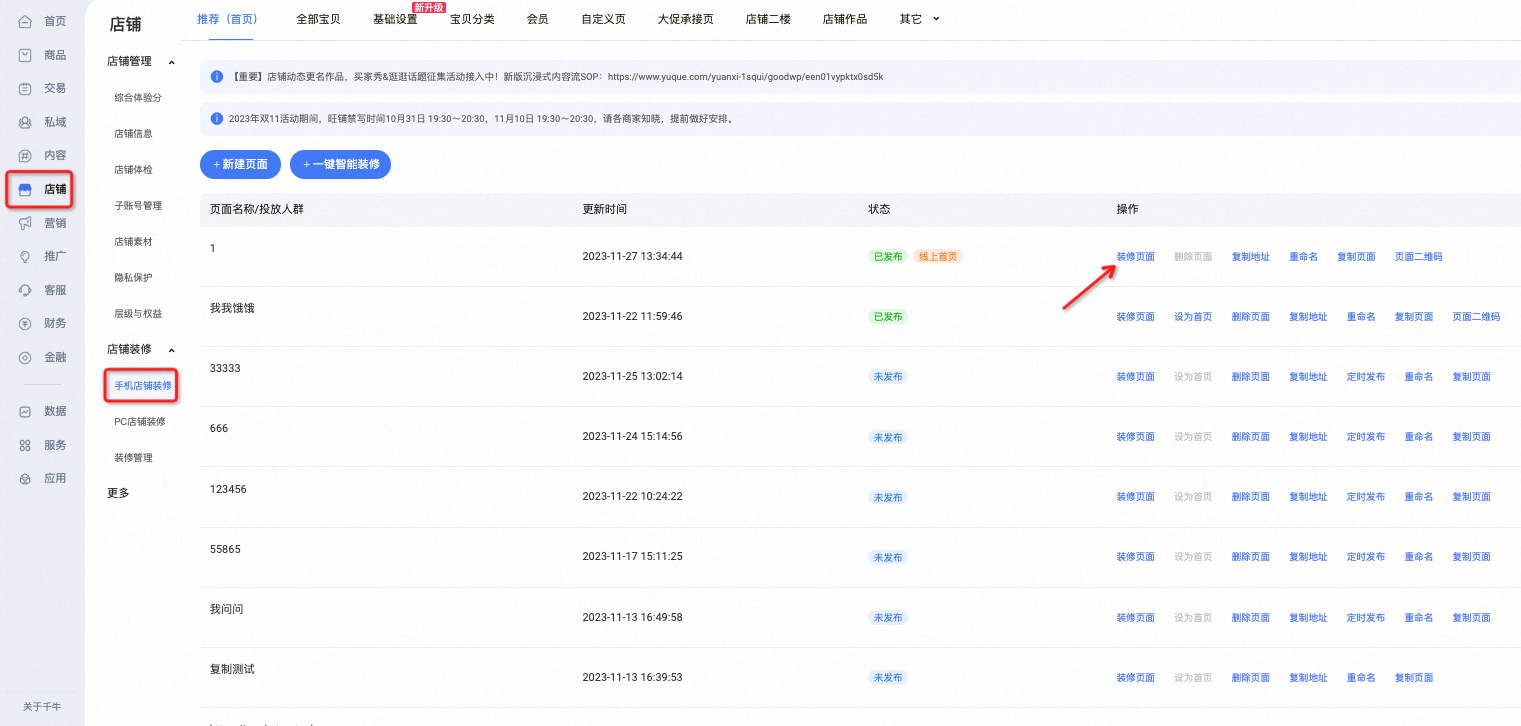Open 综合体验分 in store management
The width and height of the screenshot is (1521, 726).
(138, 98)
